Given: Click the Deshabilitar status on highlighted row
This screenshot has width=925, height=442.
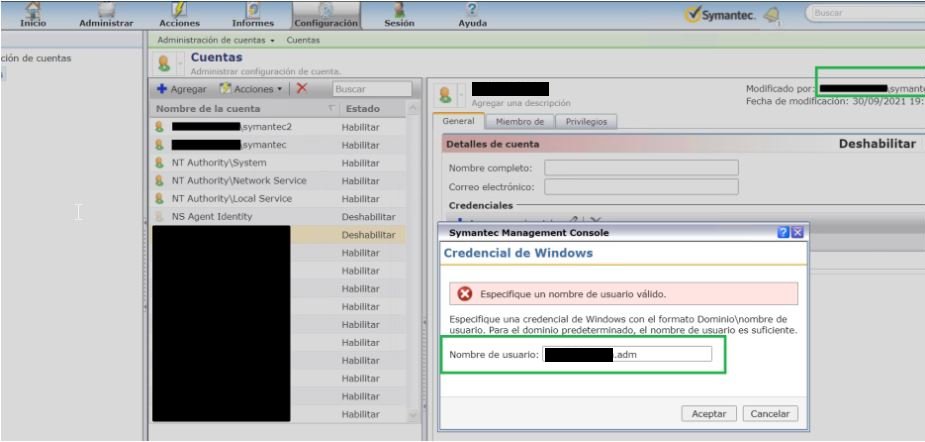Looking at the screenshot, I should (369, 235).
